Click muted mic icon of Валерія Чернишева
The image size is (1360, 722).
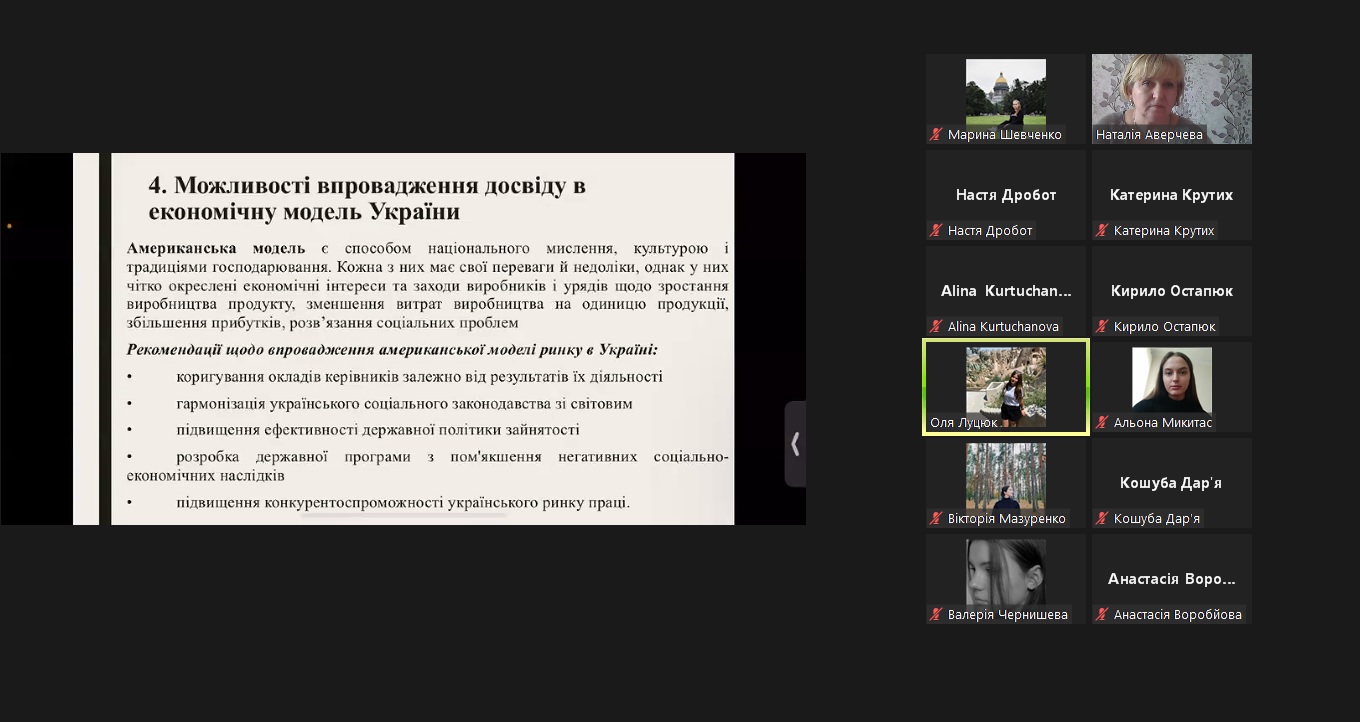937,615
